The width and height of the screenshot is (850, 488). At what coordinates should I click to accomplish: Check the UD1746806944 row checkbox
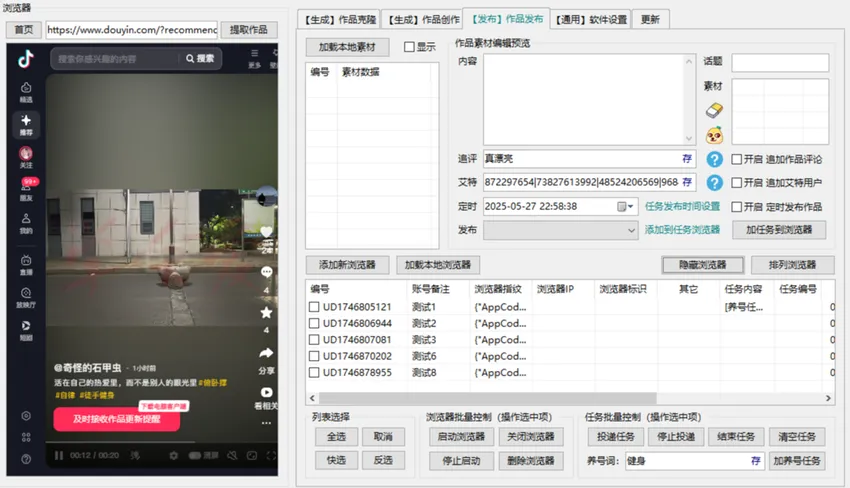click(x=314, y=323)
